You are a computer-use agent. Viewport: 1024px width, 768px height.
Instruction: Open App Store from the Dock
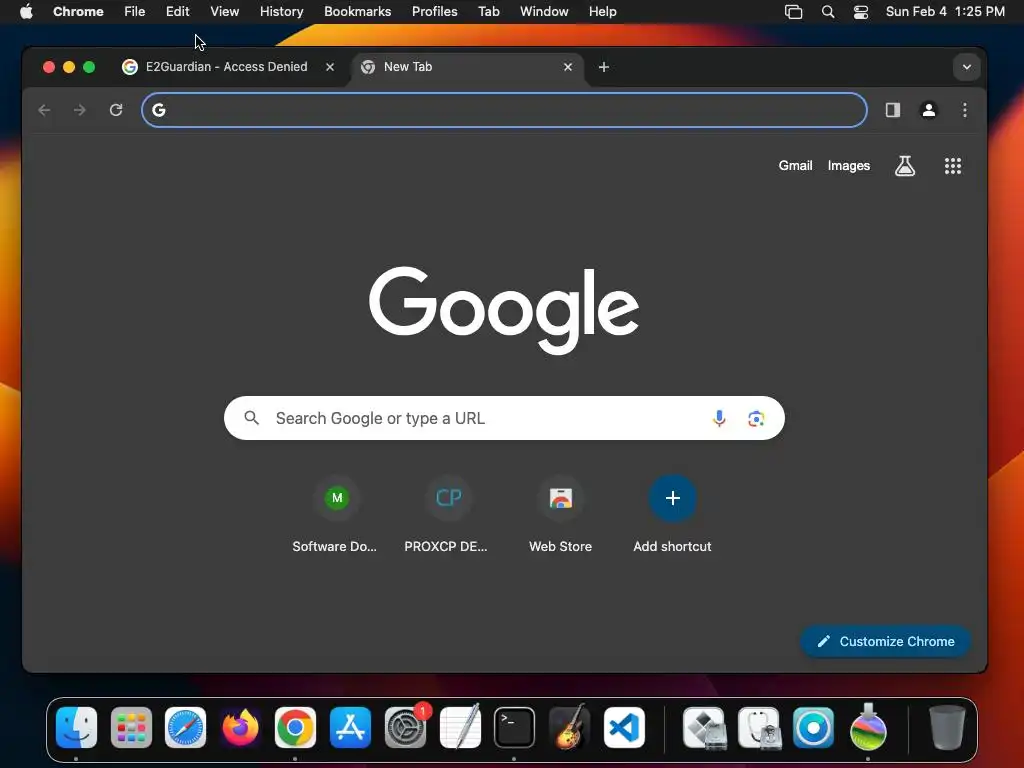[x=350, y=728]
